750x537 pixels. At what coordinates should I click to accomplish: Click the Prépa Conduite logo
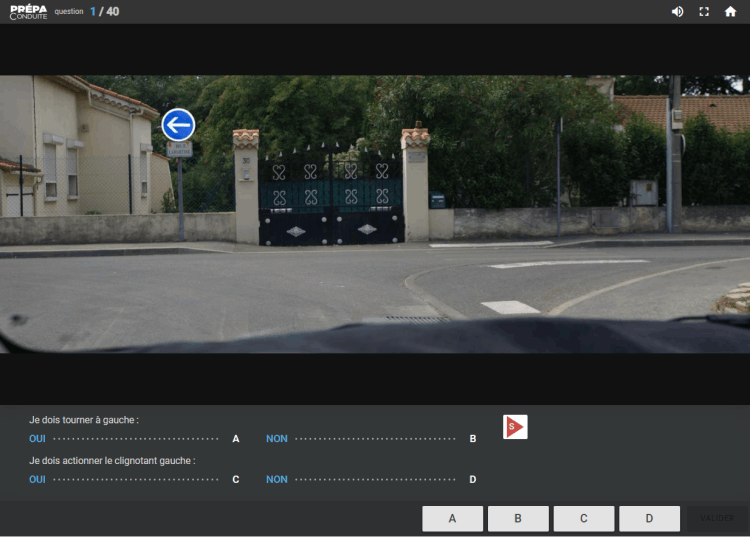28,12
